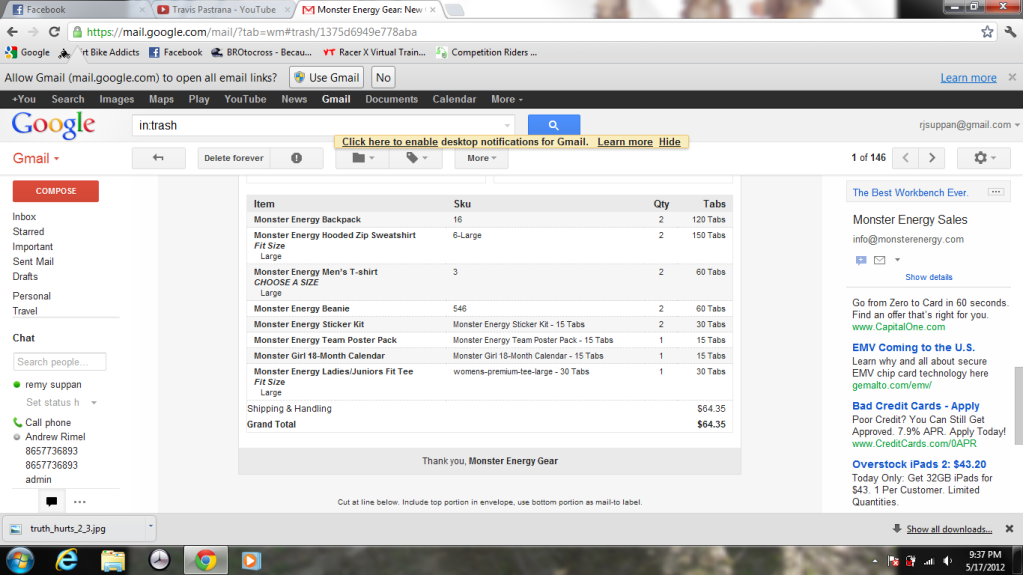
Task: Expand the More actions dropdown
Action: (481, 158)
